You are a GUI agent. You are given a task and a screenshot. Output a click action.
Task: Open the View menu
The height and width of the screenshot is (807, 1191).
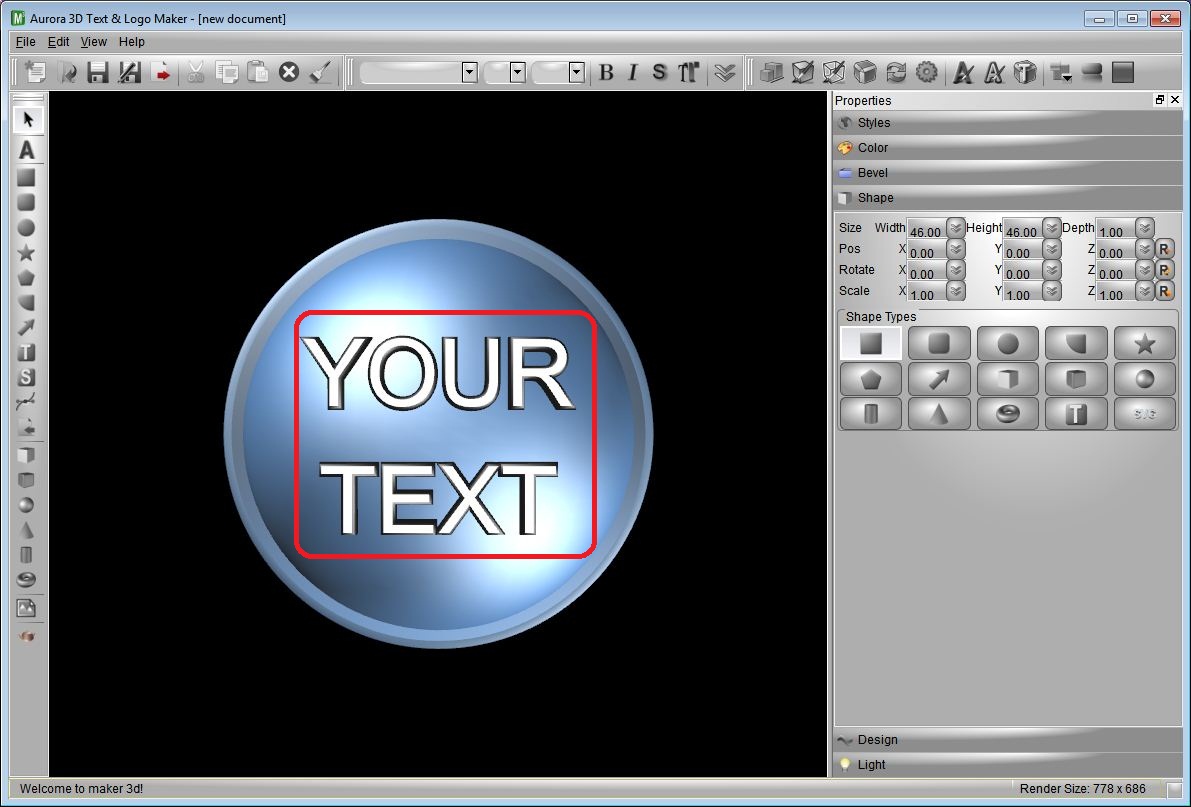pyautogui.click(x=93, y=41)
